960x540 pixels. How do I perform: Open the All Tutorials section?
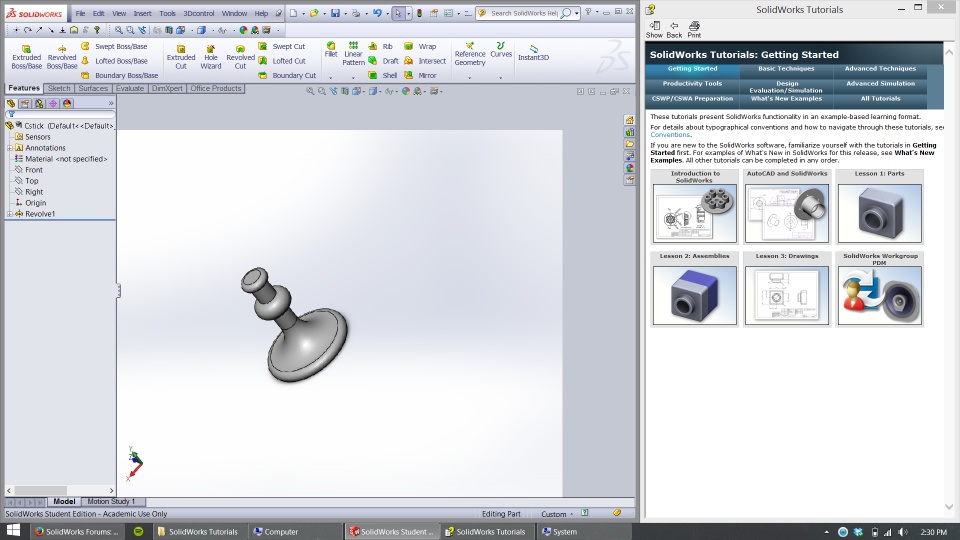[880, 99]
